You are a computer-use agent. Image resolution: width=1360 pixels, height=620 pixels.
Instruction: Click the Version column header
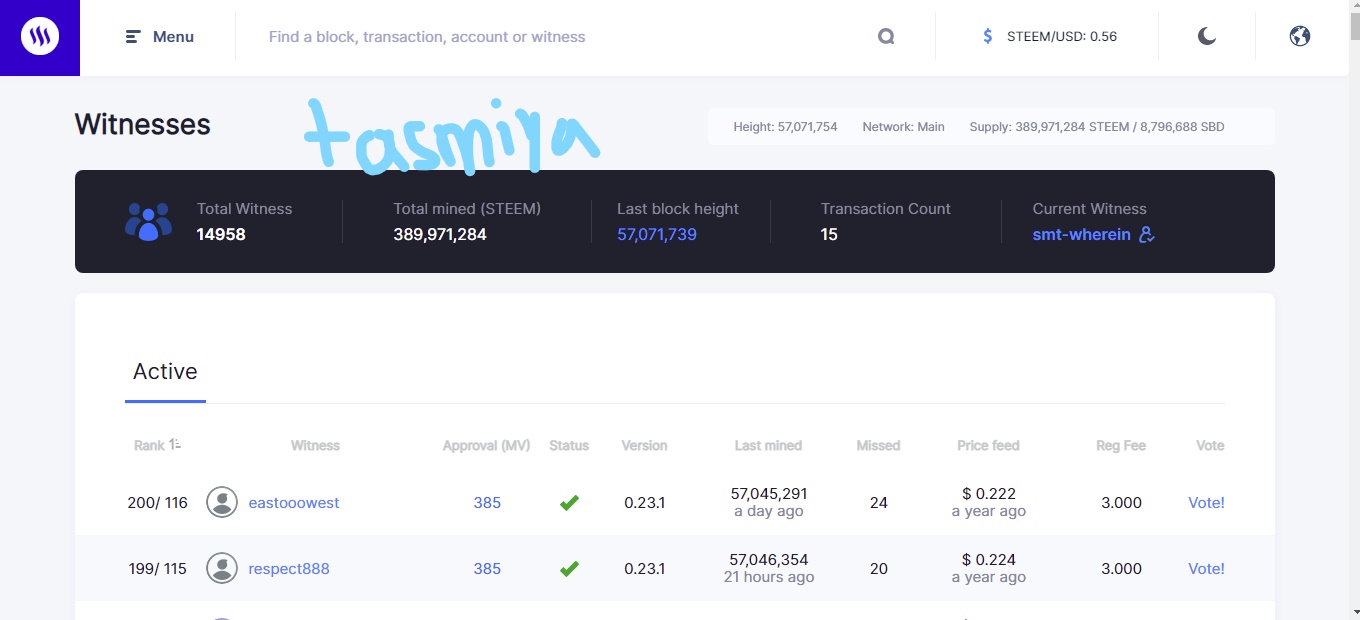(644, 446)
